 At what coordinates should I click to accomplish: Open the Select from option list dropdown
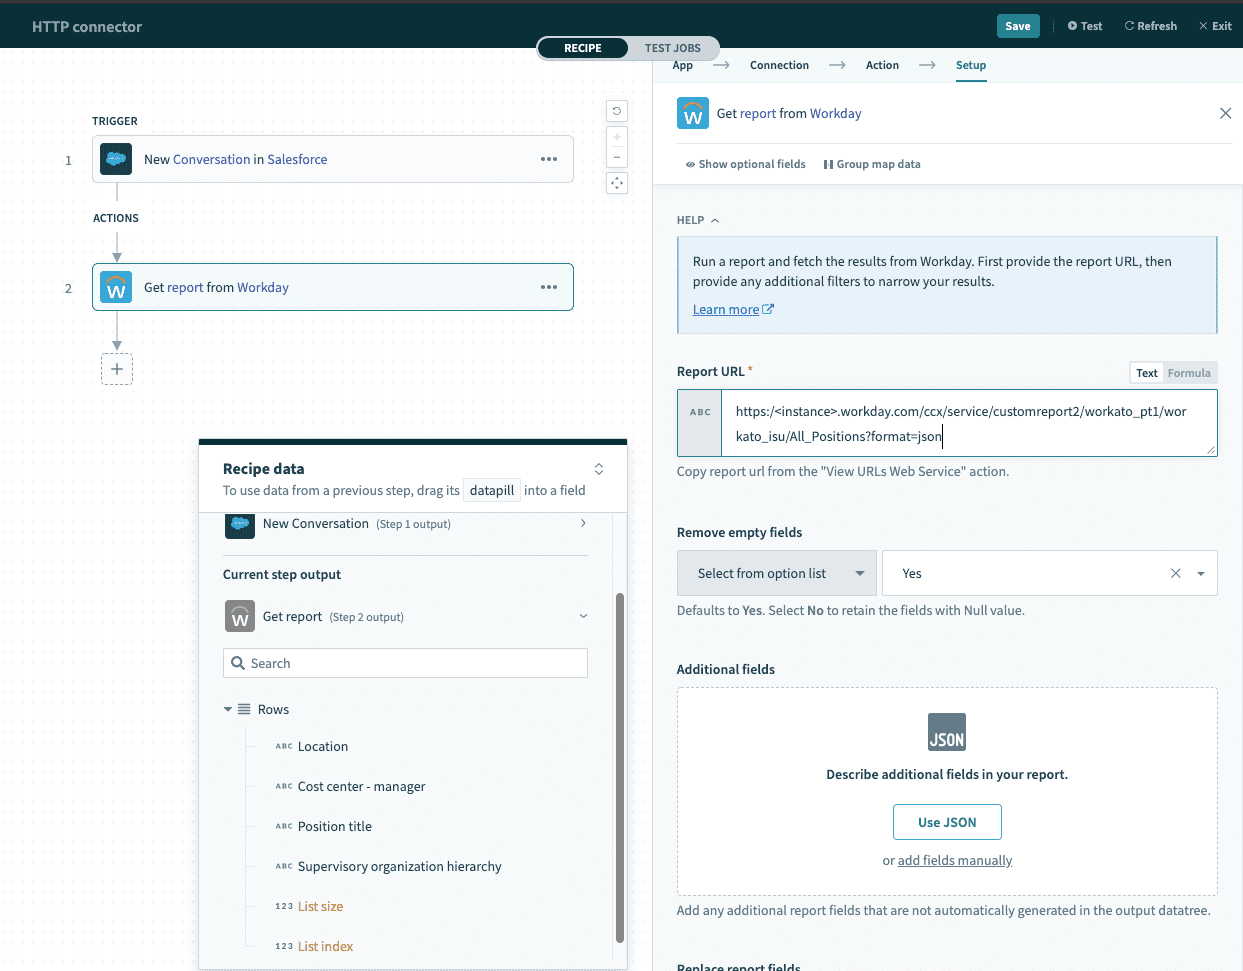pyautogui.click(x=776, y=573)
